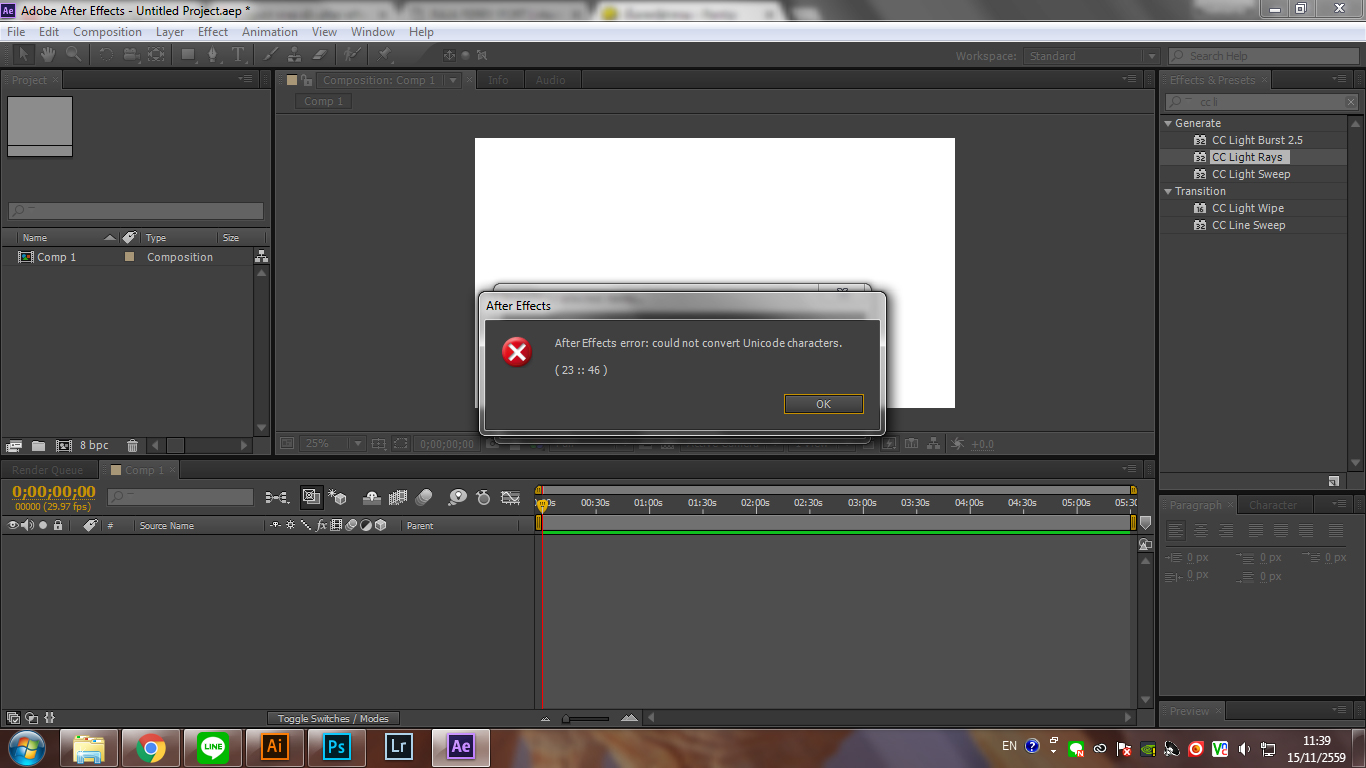This screenshot has height=768, width=1366.
Task: Toggle brainstorm lightbulb icon
Action: [457, 496]
